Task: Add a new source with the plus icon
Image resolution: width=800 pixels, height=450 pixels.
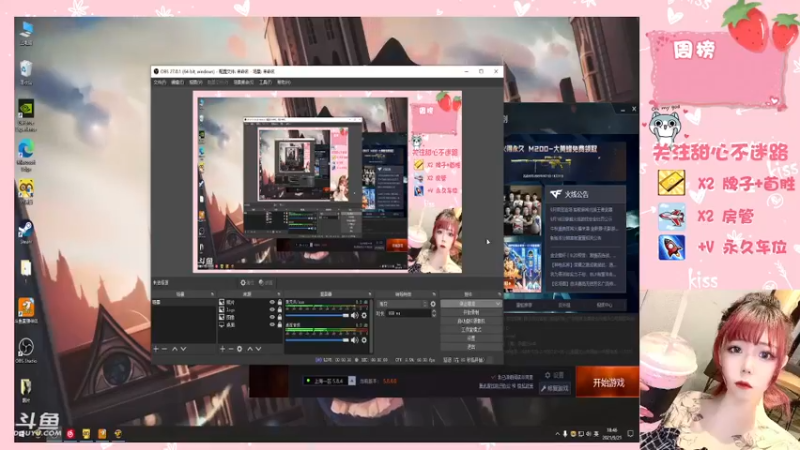Action: [222, 349]
